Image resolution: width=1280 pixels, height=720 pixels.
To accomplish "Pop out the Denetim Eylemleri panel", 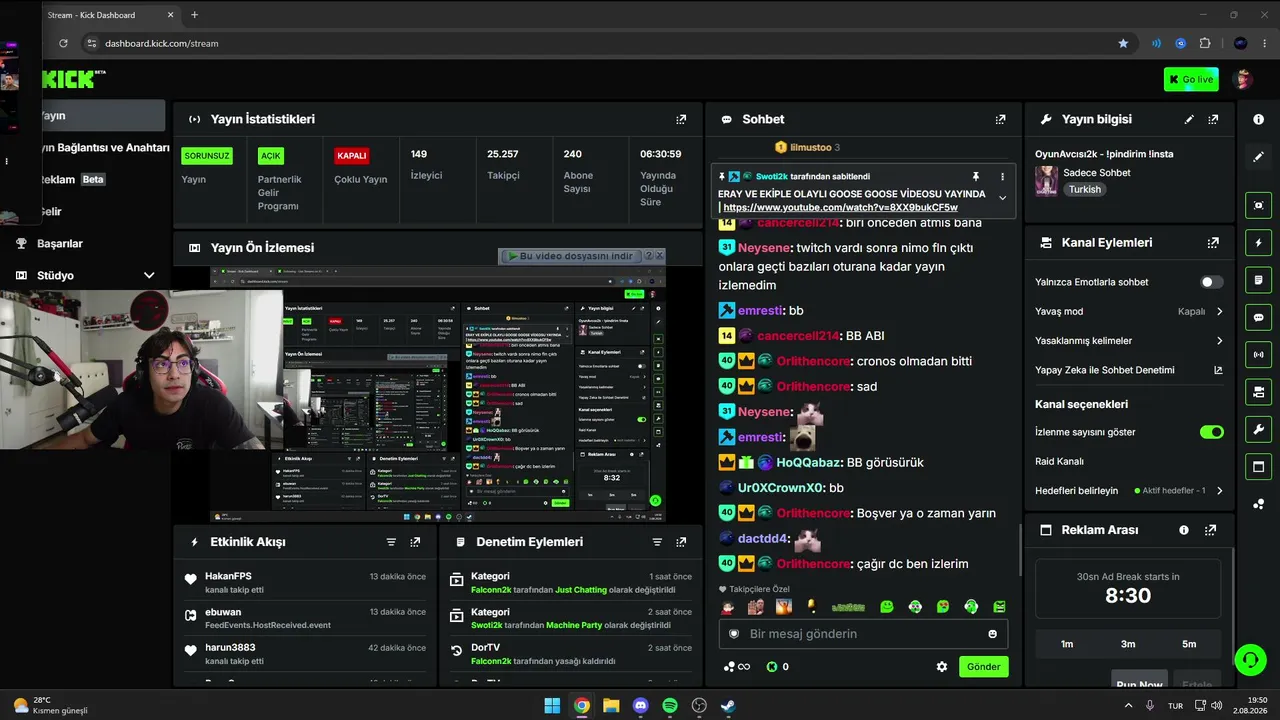I will 681,542.
